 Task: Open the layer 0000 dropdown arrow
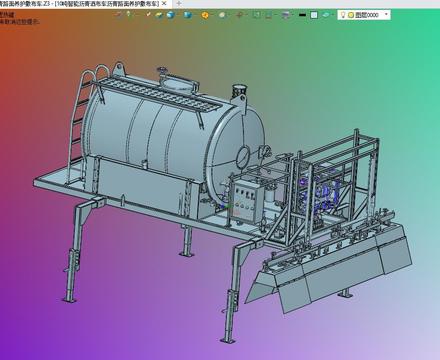386,14
